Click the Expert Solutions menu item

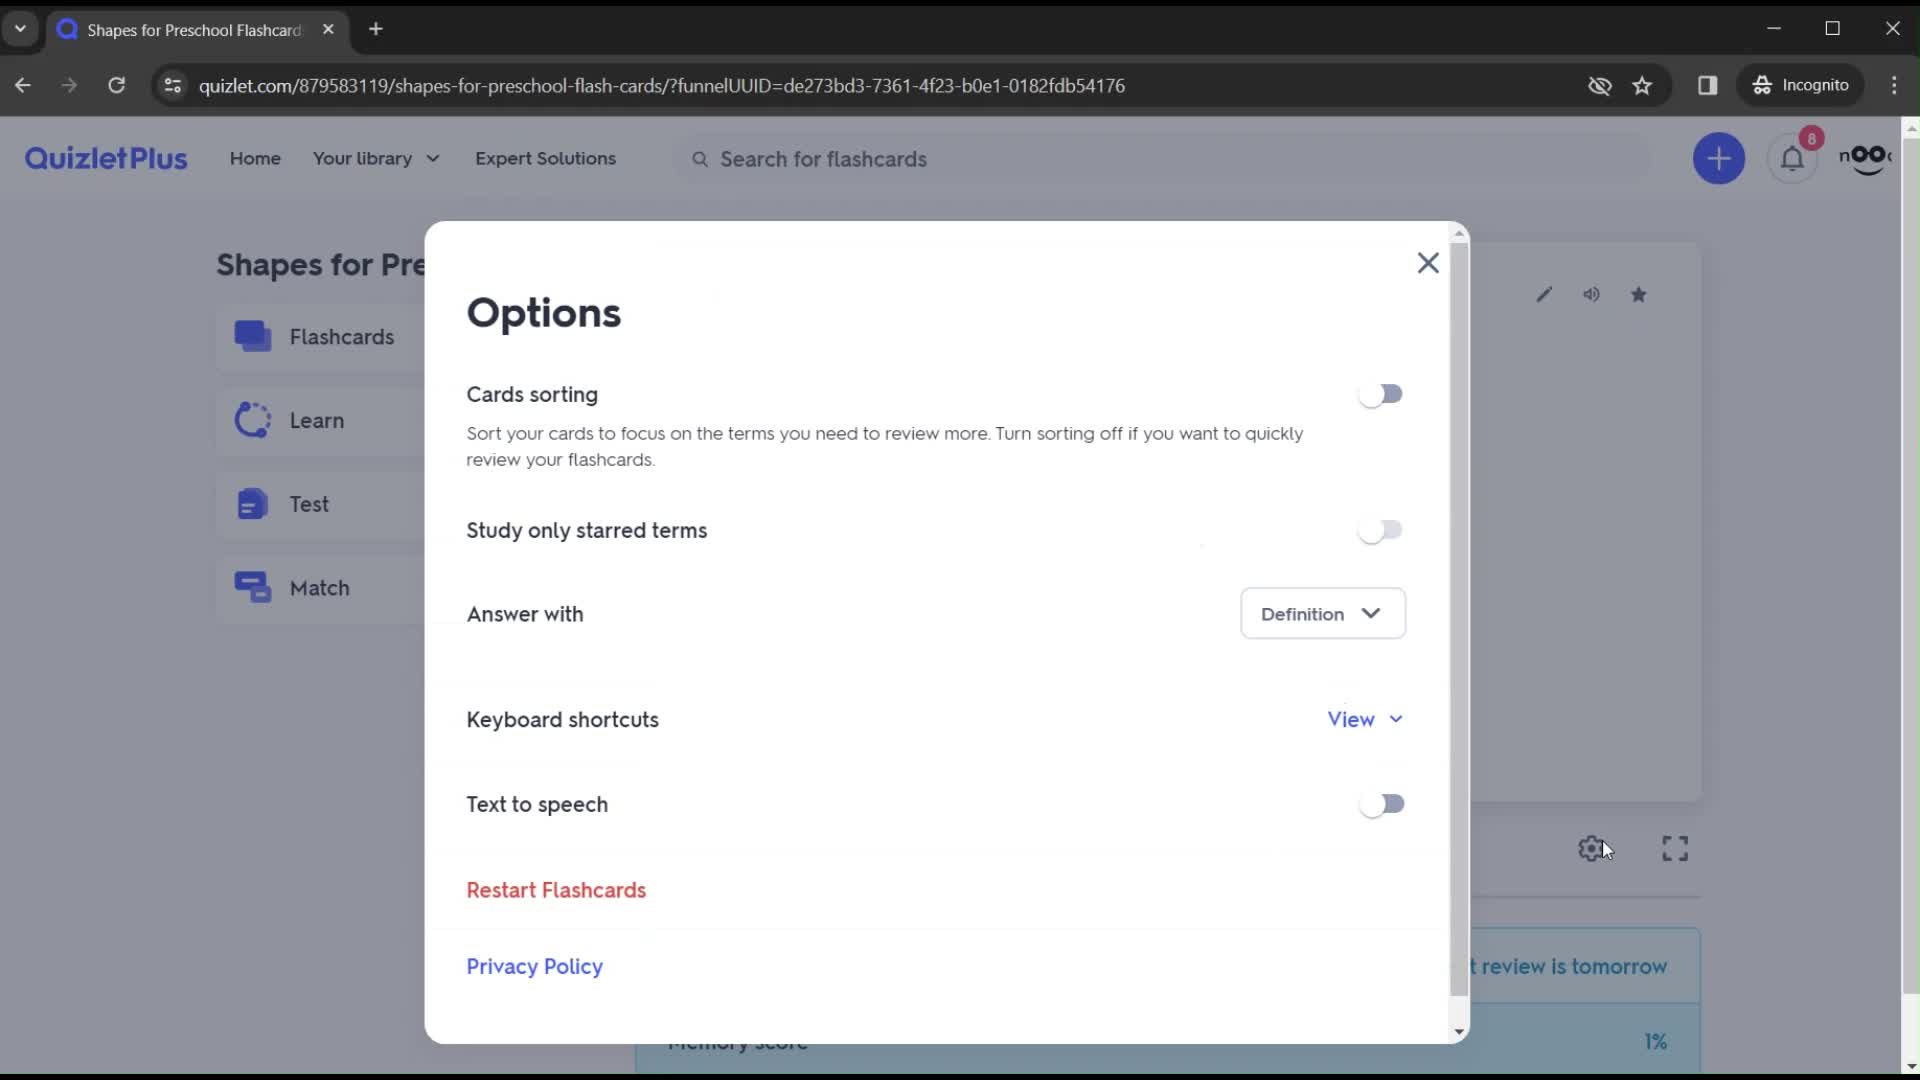(547, 158)
